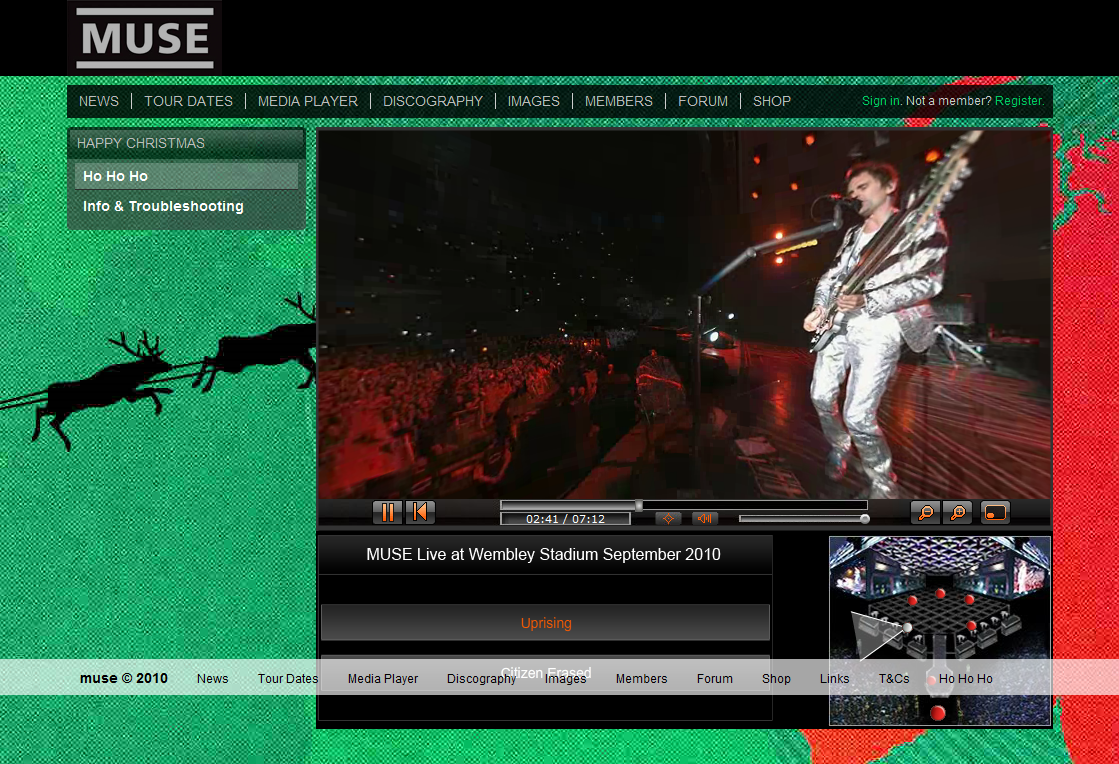Click the orange diamond icon beside the time display

[x=669, y=519]
